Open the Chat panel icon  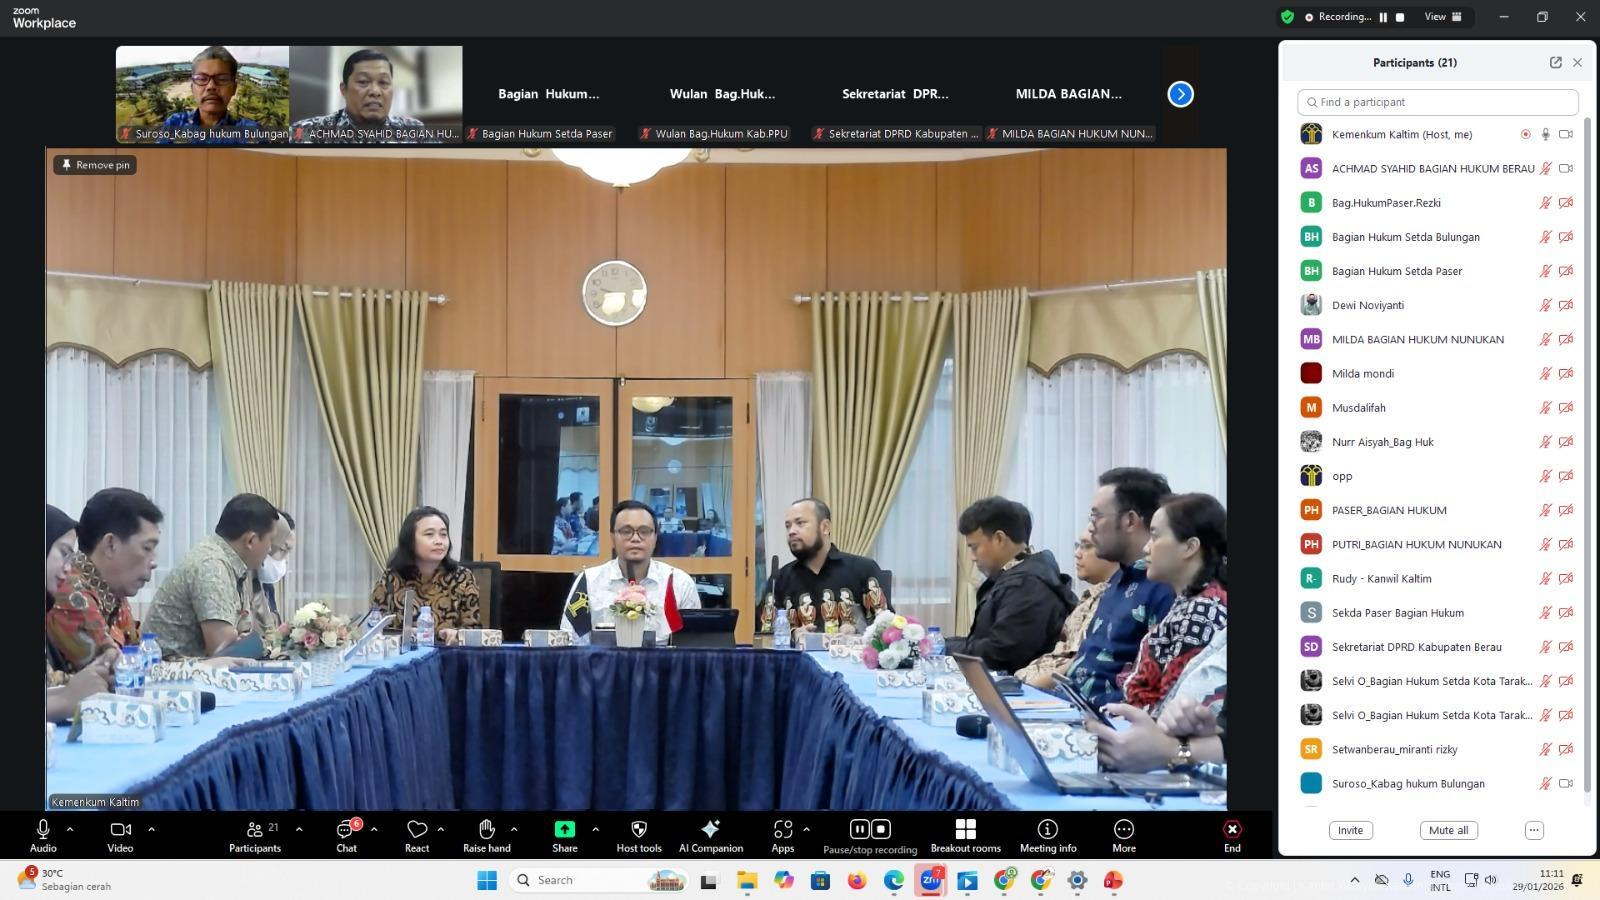(x=346, y=830)
